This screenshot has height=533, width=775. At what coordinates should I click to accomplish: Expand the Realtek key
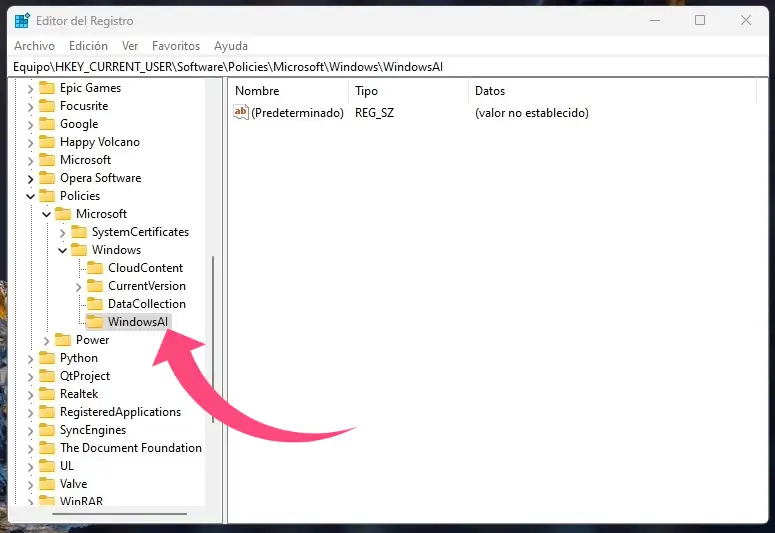[x=30, y=395]
